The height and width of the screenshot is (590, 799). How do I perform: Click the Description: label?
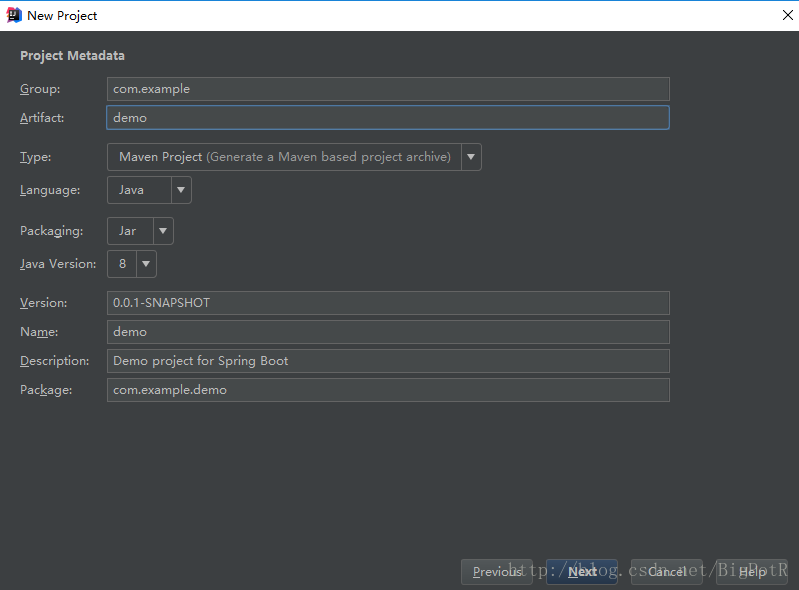(55, 361)
